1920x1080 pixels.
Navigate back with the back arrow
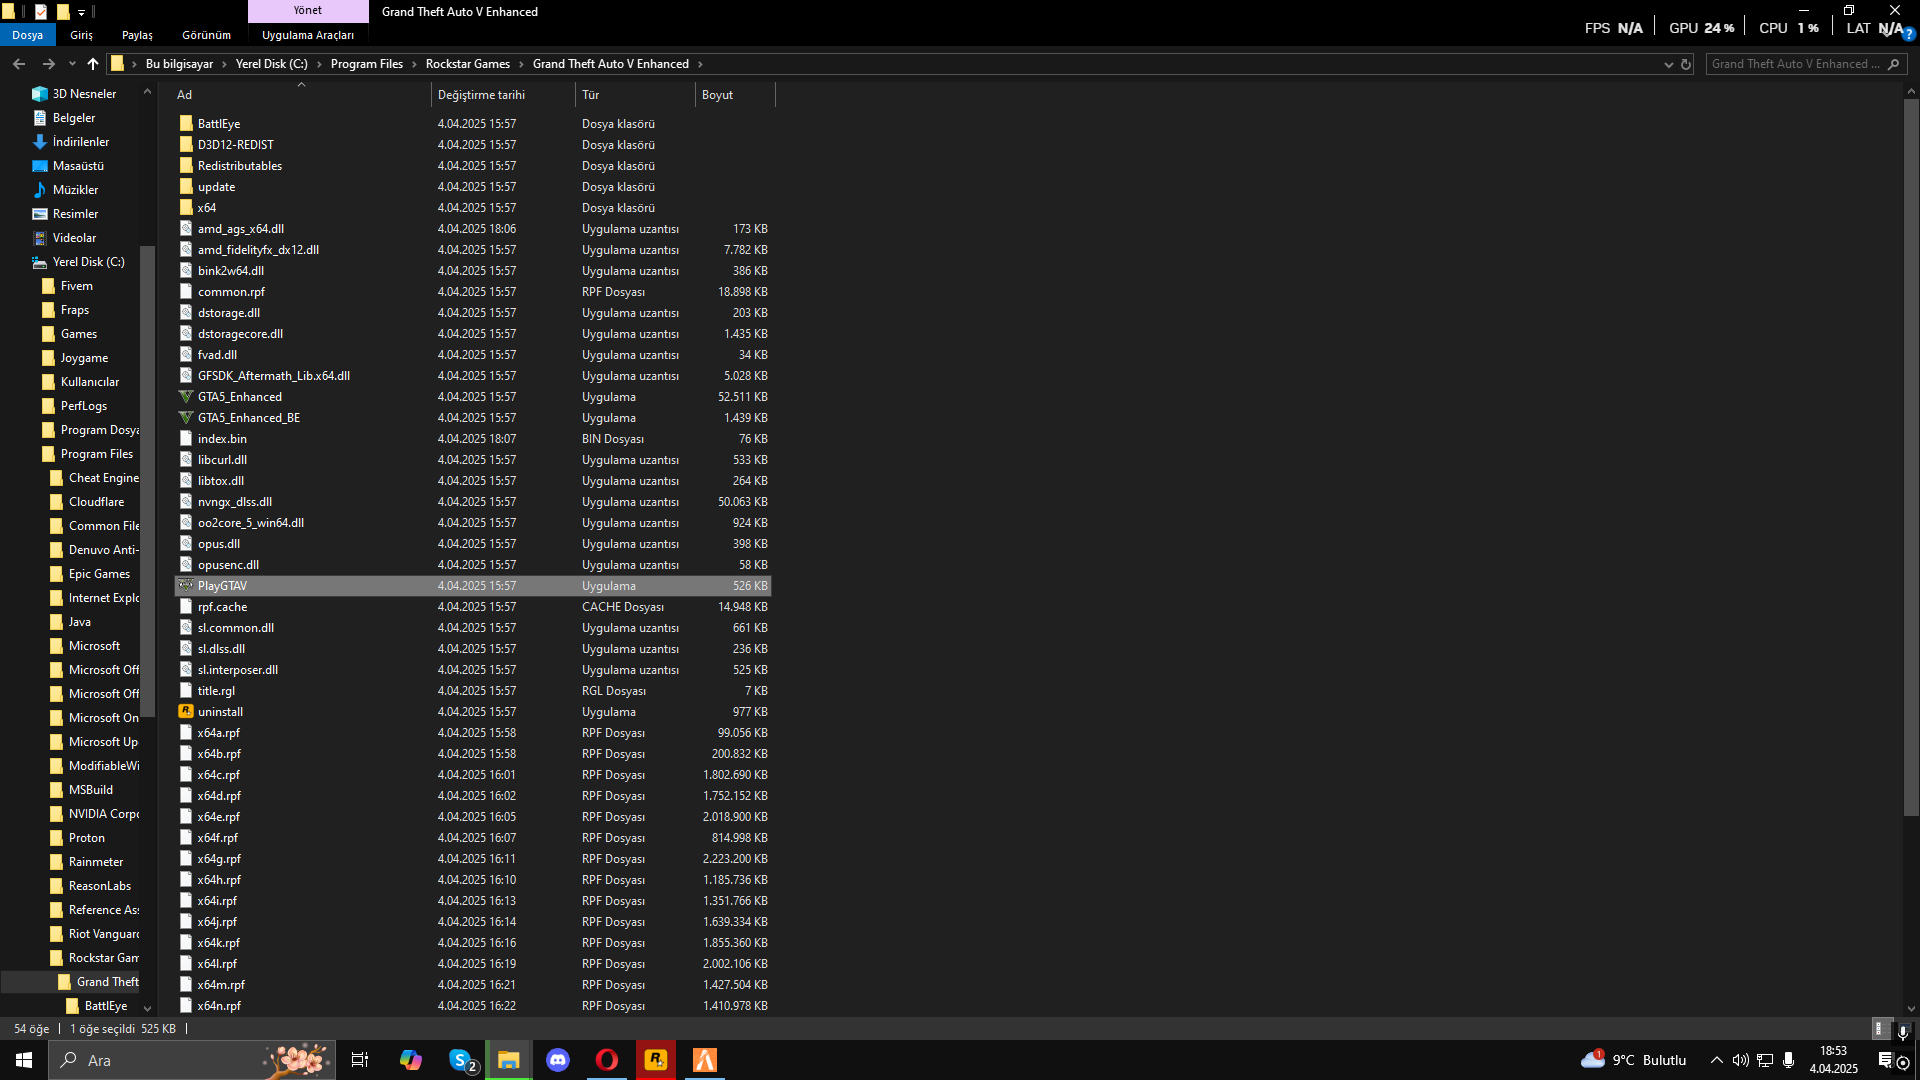pyautogui.click(x=19, y=64)
